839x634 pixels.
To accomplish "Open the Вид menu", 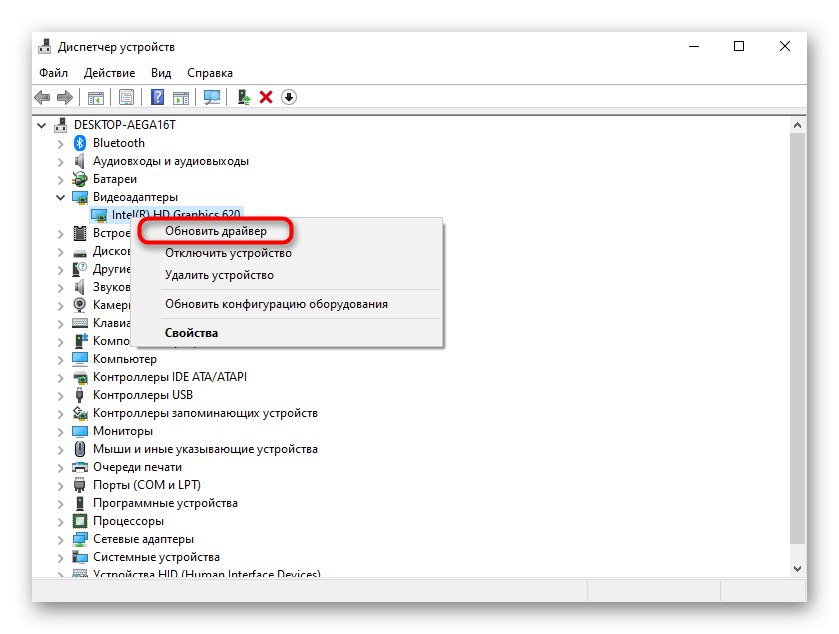I will 161,73.
